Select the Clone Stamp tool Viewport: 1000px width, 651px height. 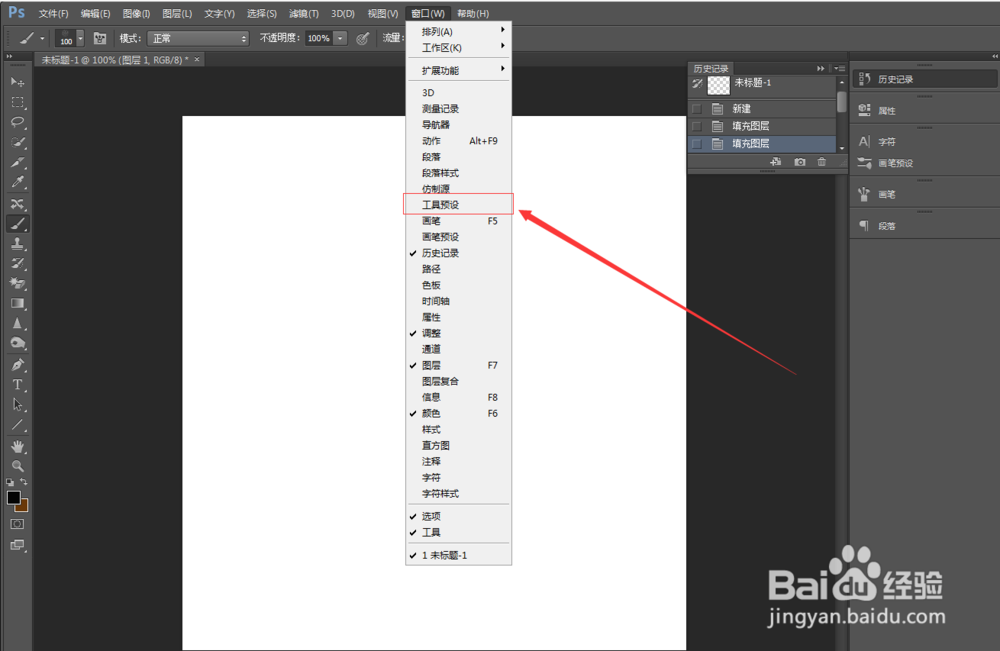17,244
